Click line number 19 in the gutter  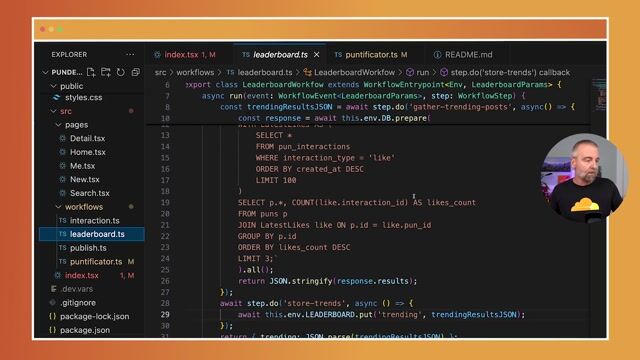pyautogui.click(x=165, y=202)
